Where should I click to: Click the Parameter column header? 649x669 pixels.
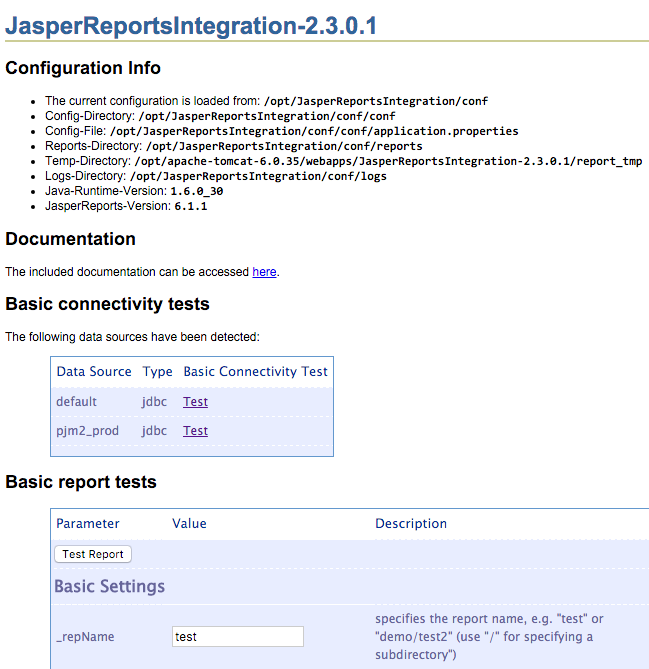87,524
